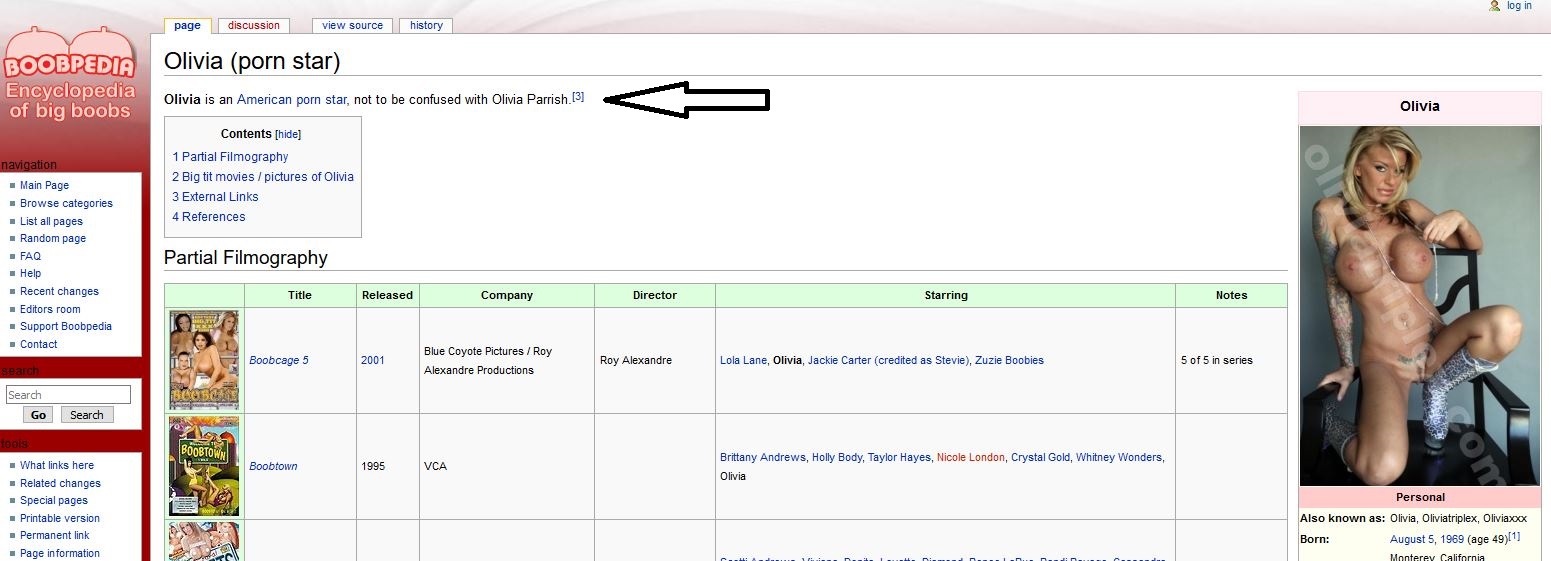This screenshot has width=1551, height=561.
Task: Open List all pages link
Action: 51,221
